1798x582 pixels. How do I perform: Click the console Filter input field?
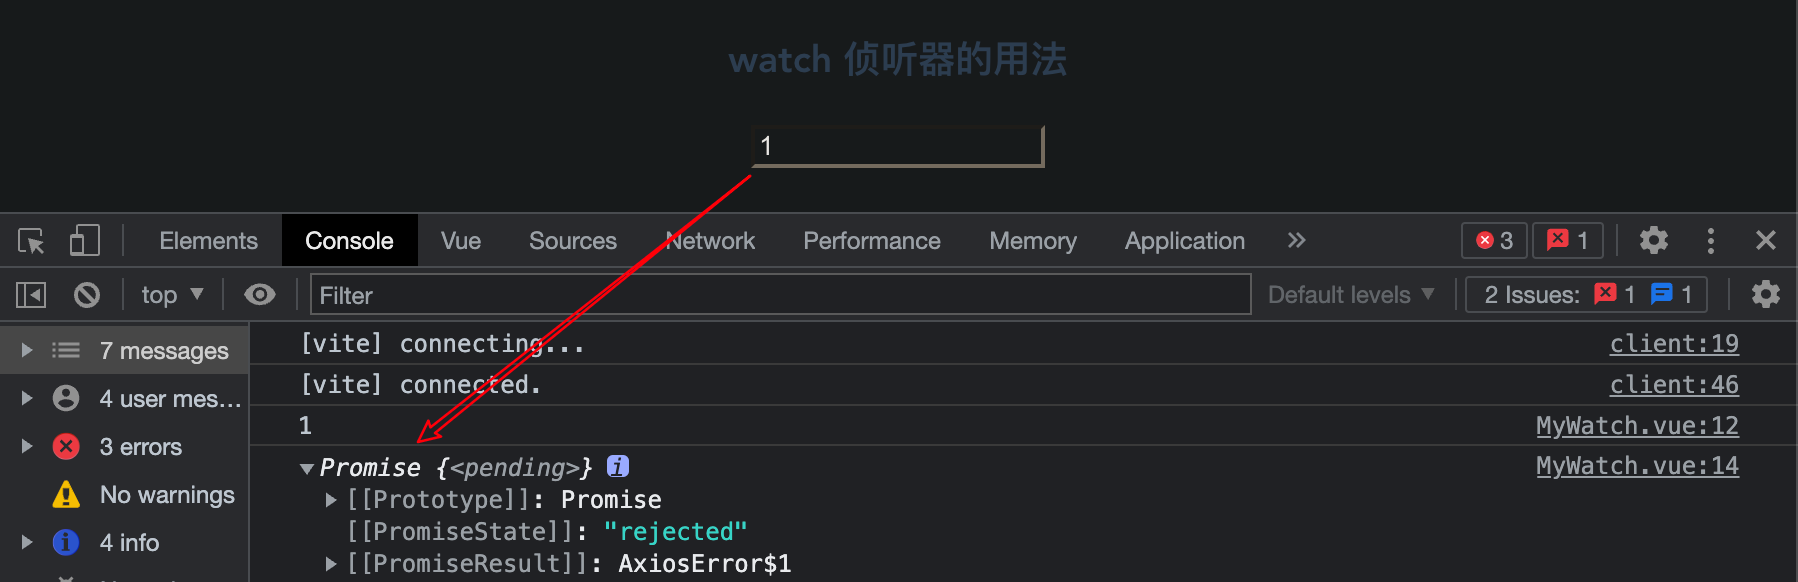pyautogui.click(x=780, y=295)
